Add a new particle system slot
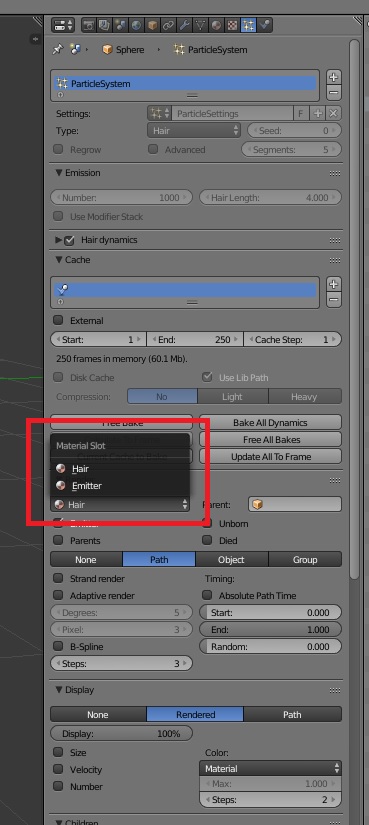Image resolution: width=369 pixels, height=825 pixels. 333,77
